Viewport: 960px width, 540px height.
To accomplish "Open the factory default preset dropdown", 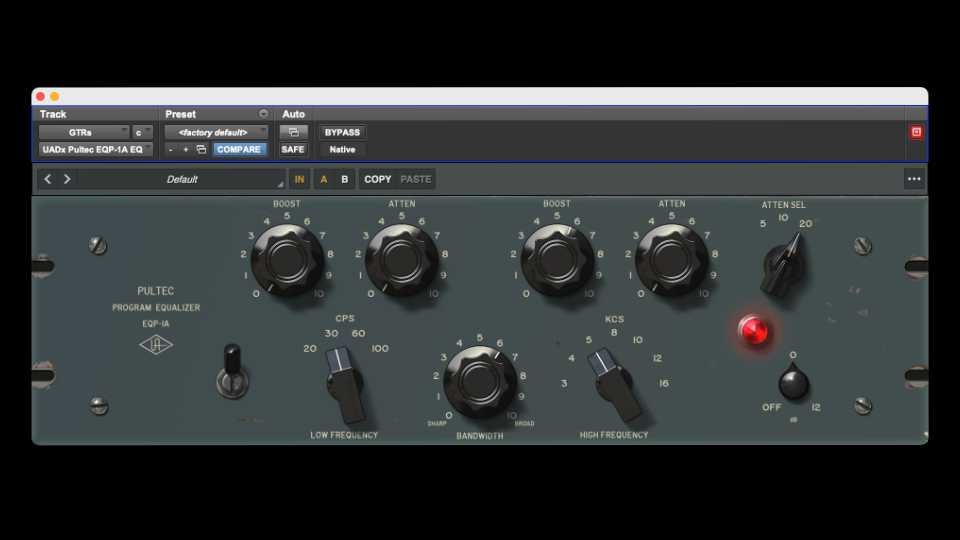I will click(216, 132).
